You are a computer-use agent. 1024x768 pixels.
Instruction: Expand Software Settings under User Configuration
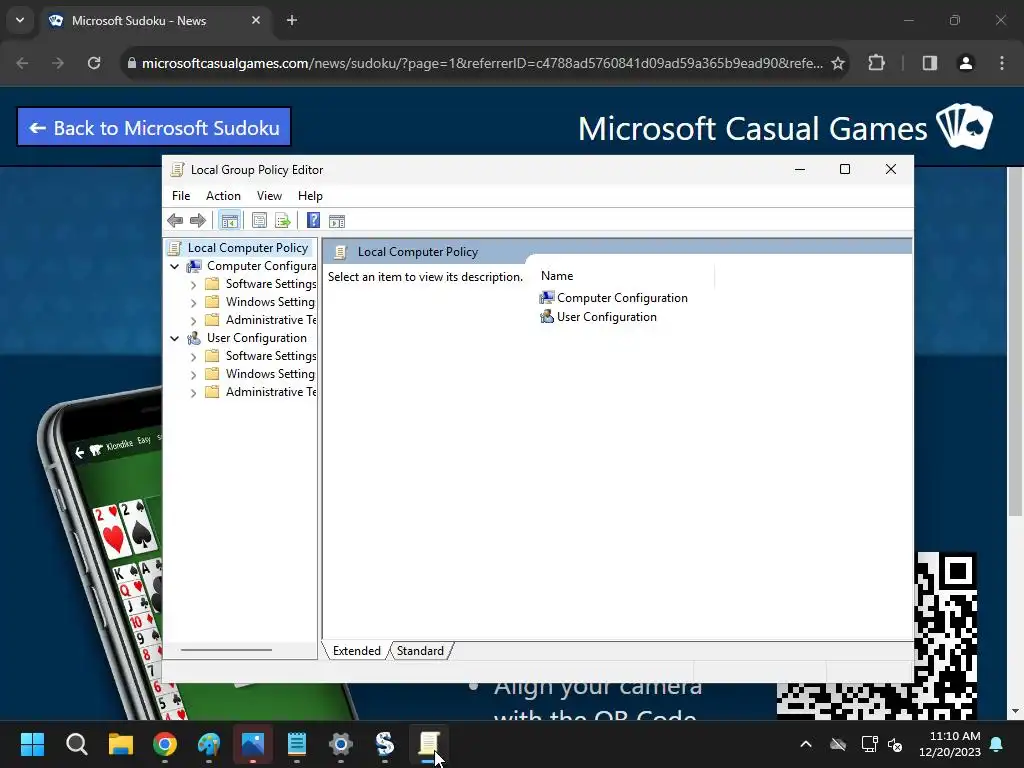[193, 357]
